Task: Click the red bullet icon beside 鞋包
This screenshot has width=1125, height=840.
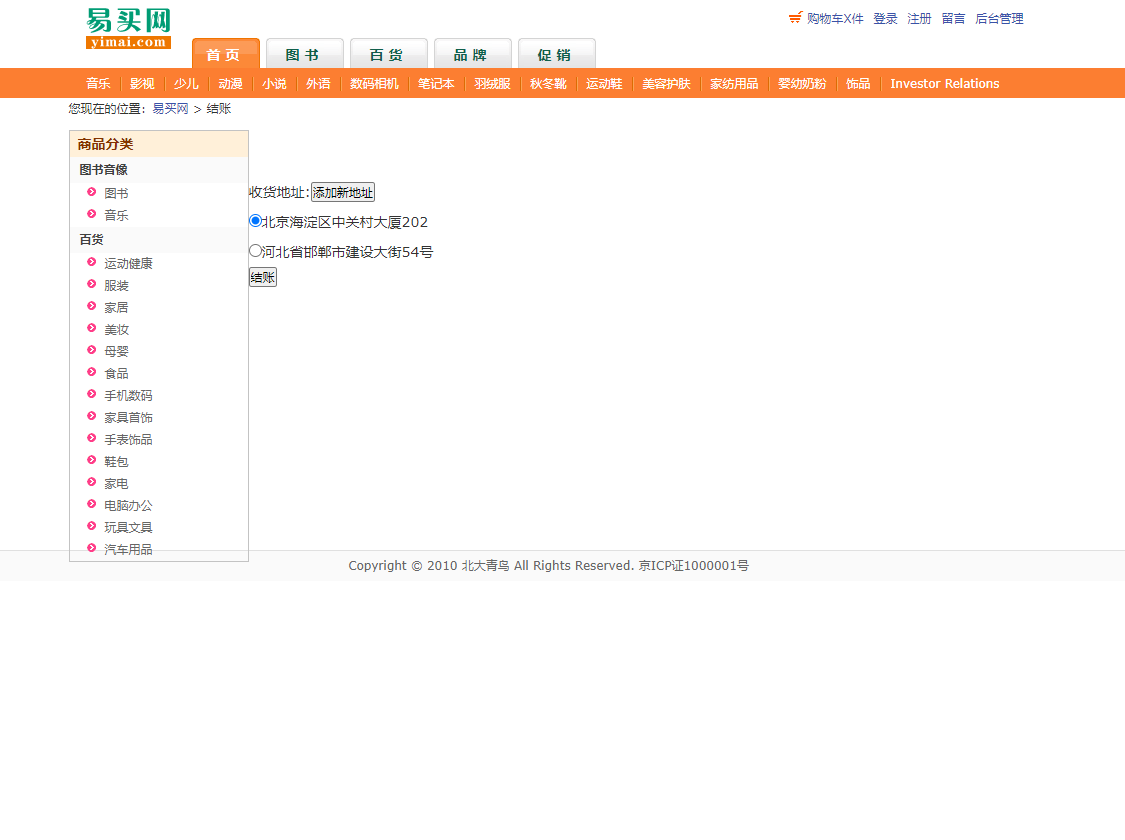Action: 91,461
